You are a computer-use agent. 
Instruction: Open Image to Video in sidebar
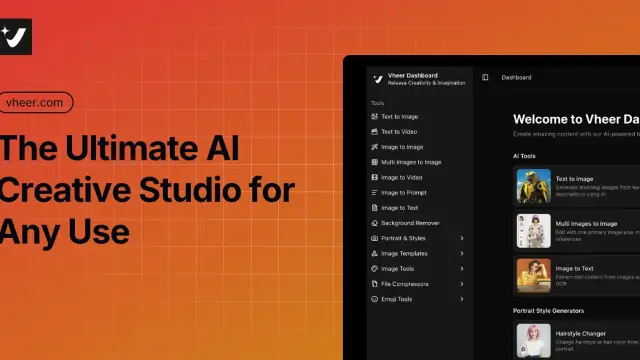(x=402, y=178)
